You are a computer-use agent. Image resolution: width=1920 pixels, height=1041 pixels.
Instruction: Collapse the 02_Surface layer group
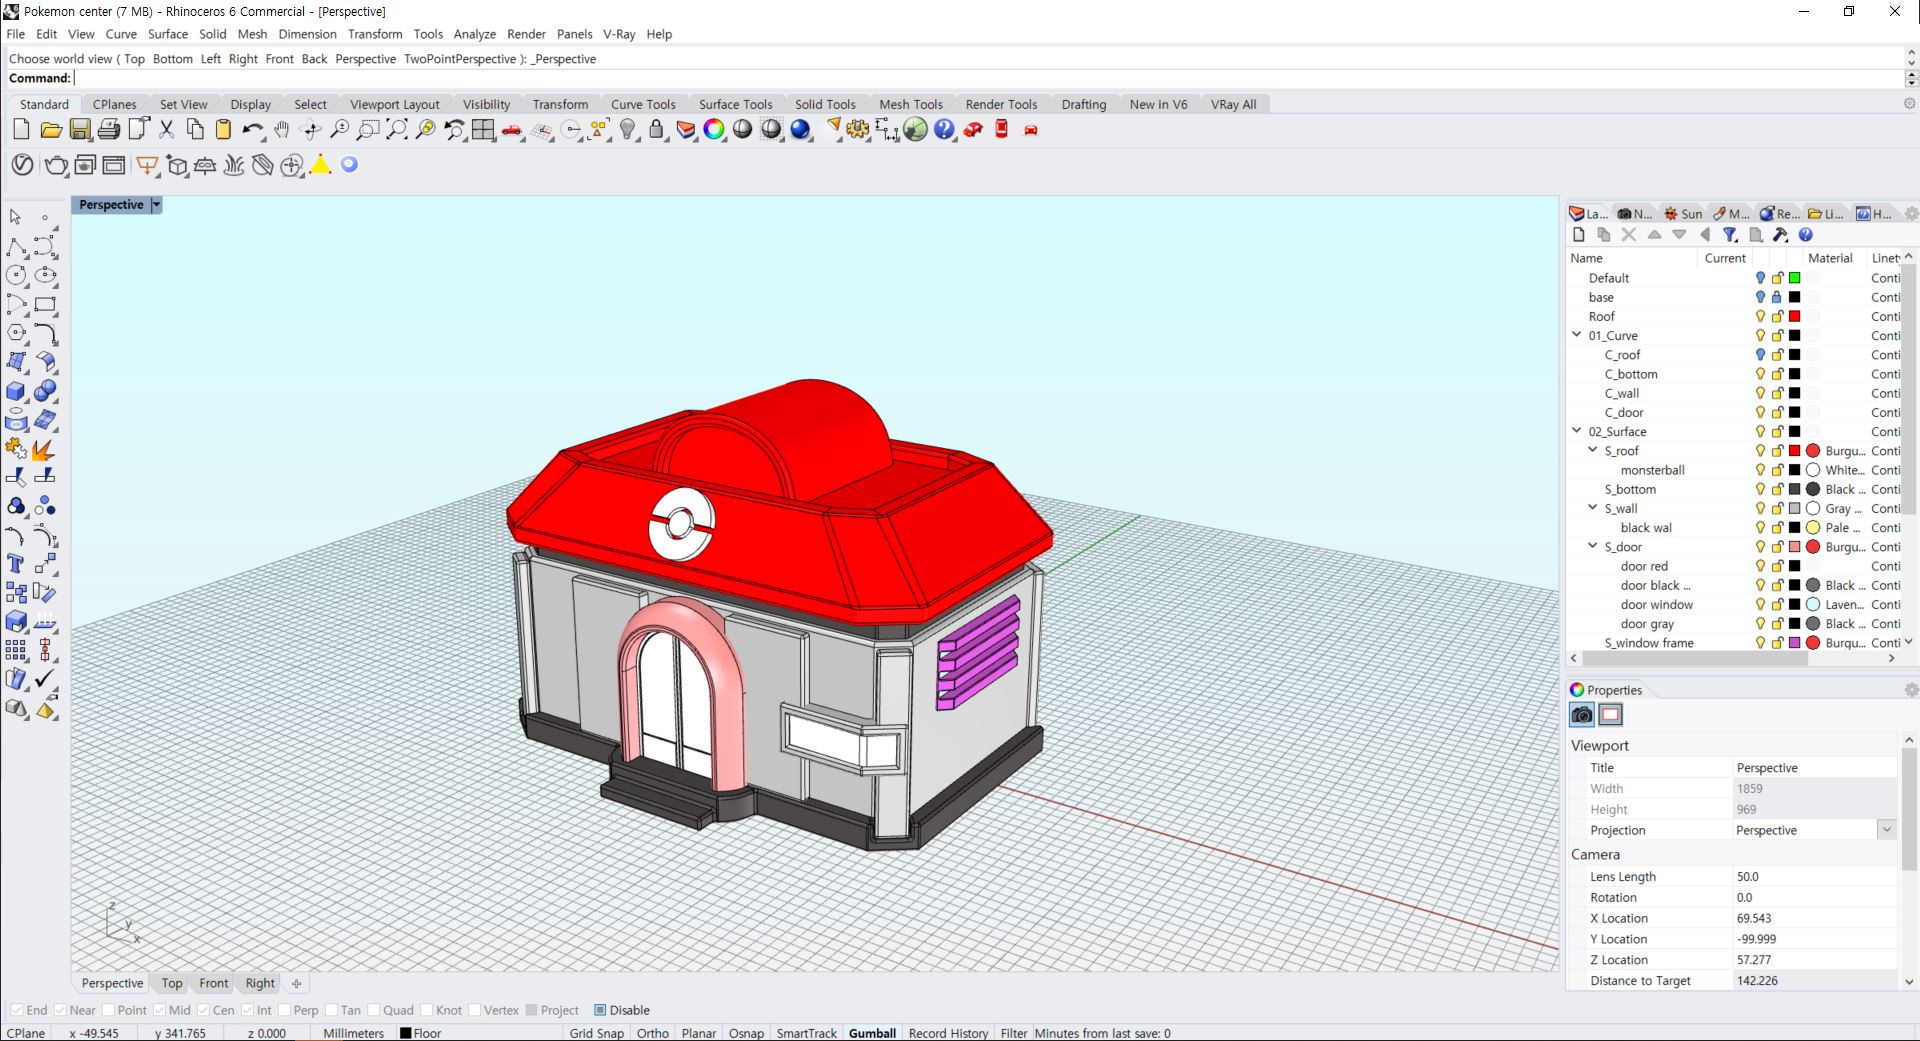click(x=1577, y=431)
